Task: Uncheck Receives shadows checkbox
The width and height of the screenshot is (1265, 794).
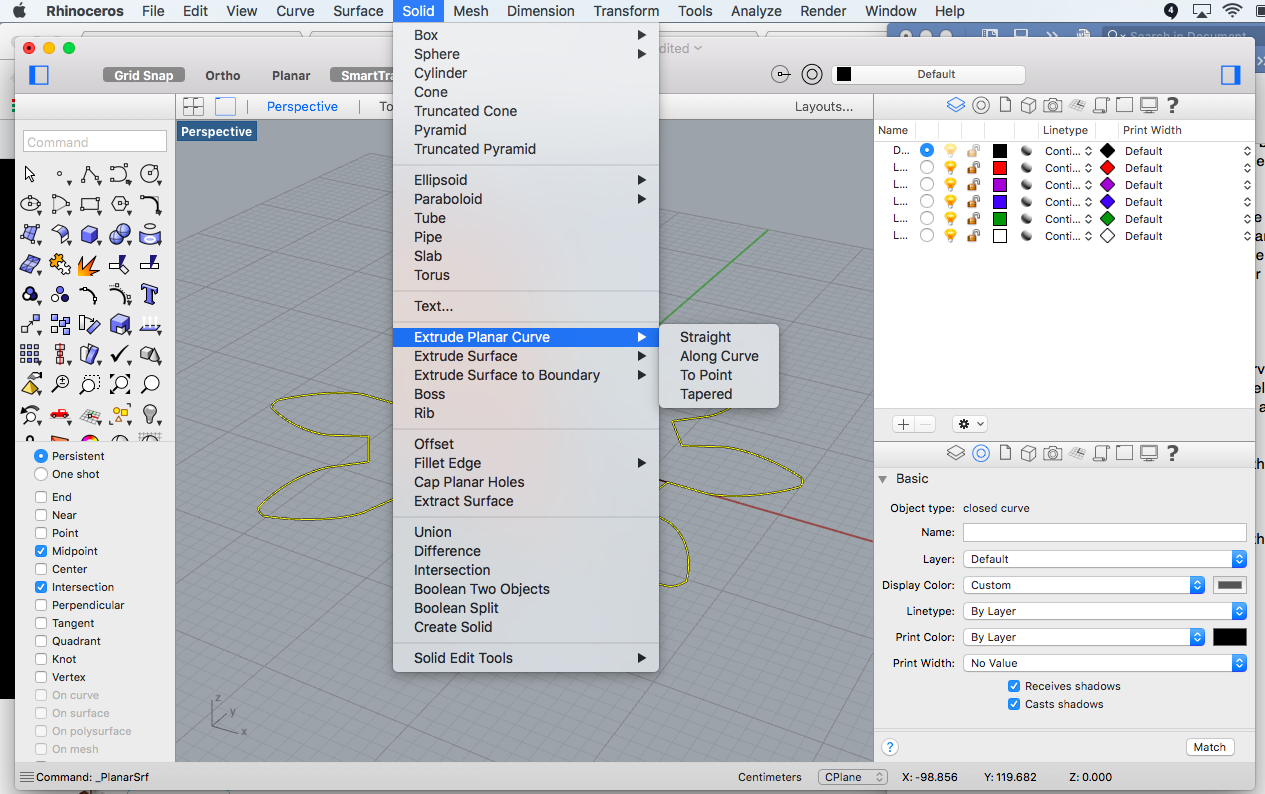Action: (x=1014, y=686)
